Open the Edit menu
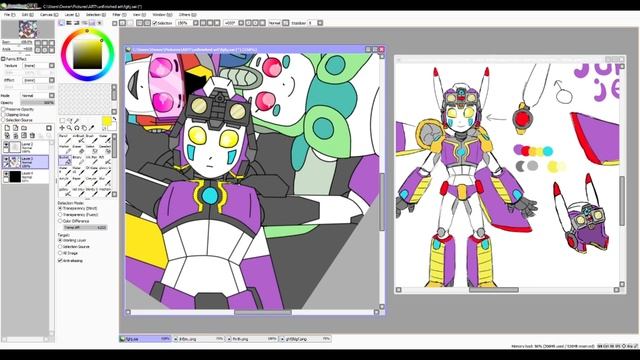Viewport: 640px width, 360px height. coord(27,14)
